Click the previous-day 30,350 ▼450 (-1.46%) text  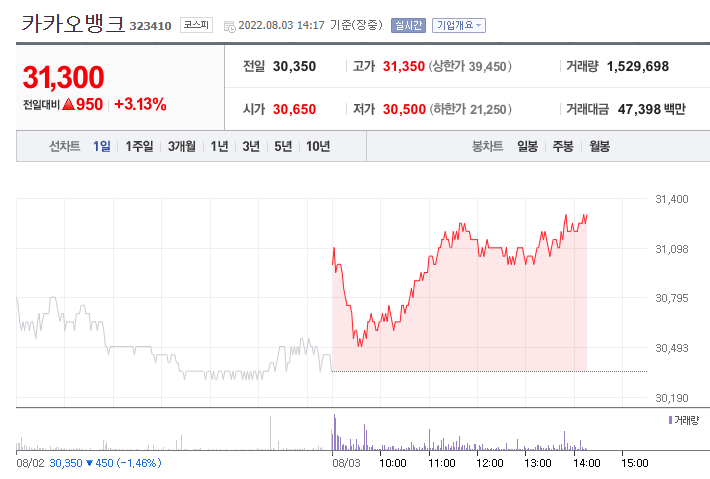pyautogui.click(x=105, y=463)
